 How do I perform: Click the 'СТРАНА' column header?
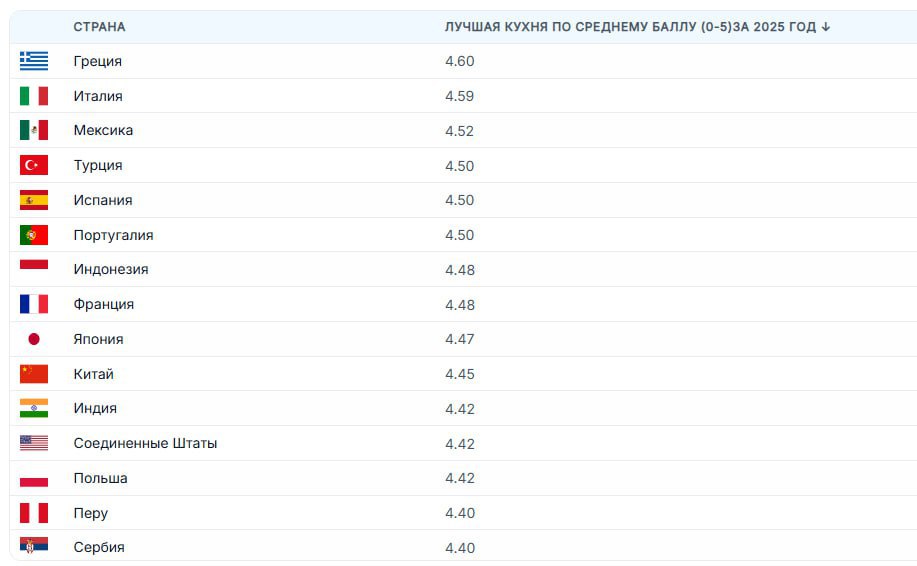(99, 27)
